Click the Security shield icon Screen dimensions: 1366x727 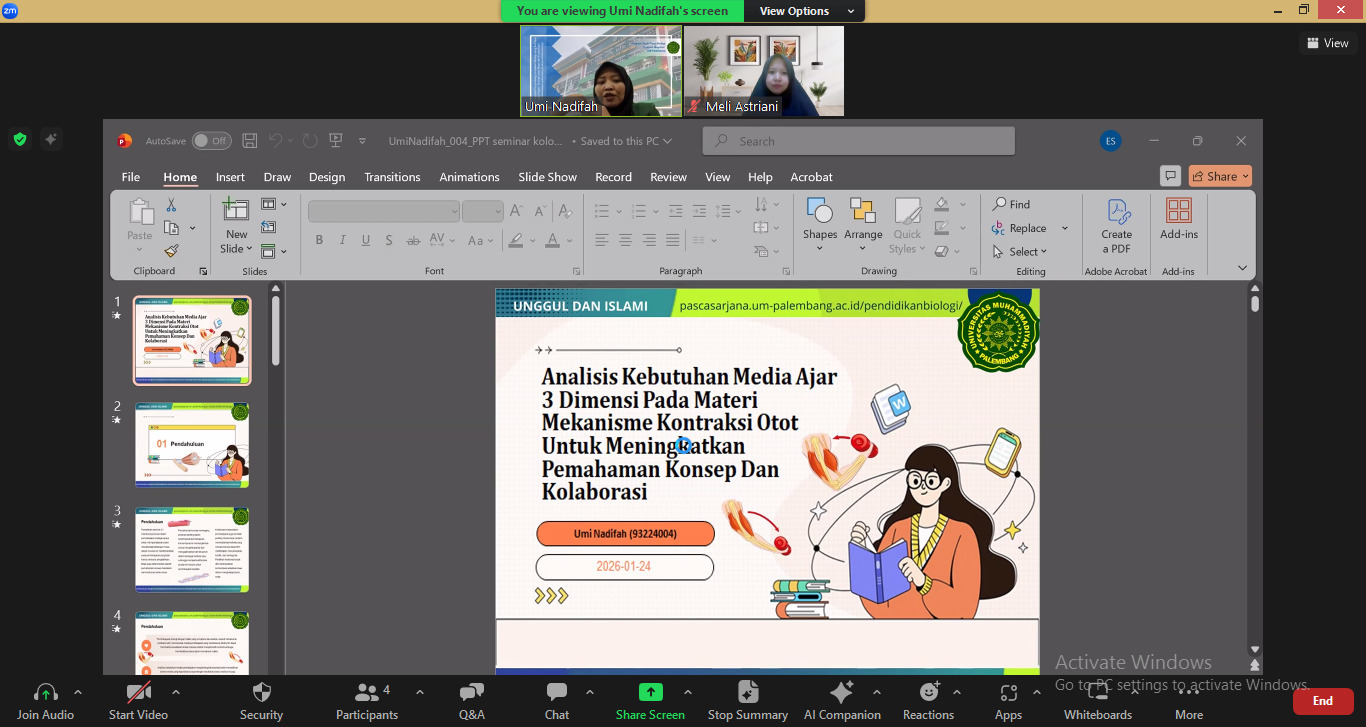pos(262,692)
